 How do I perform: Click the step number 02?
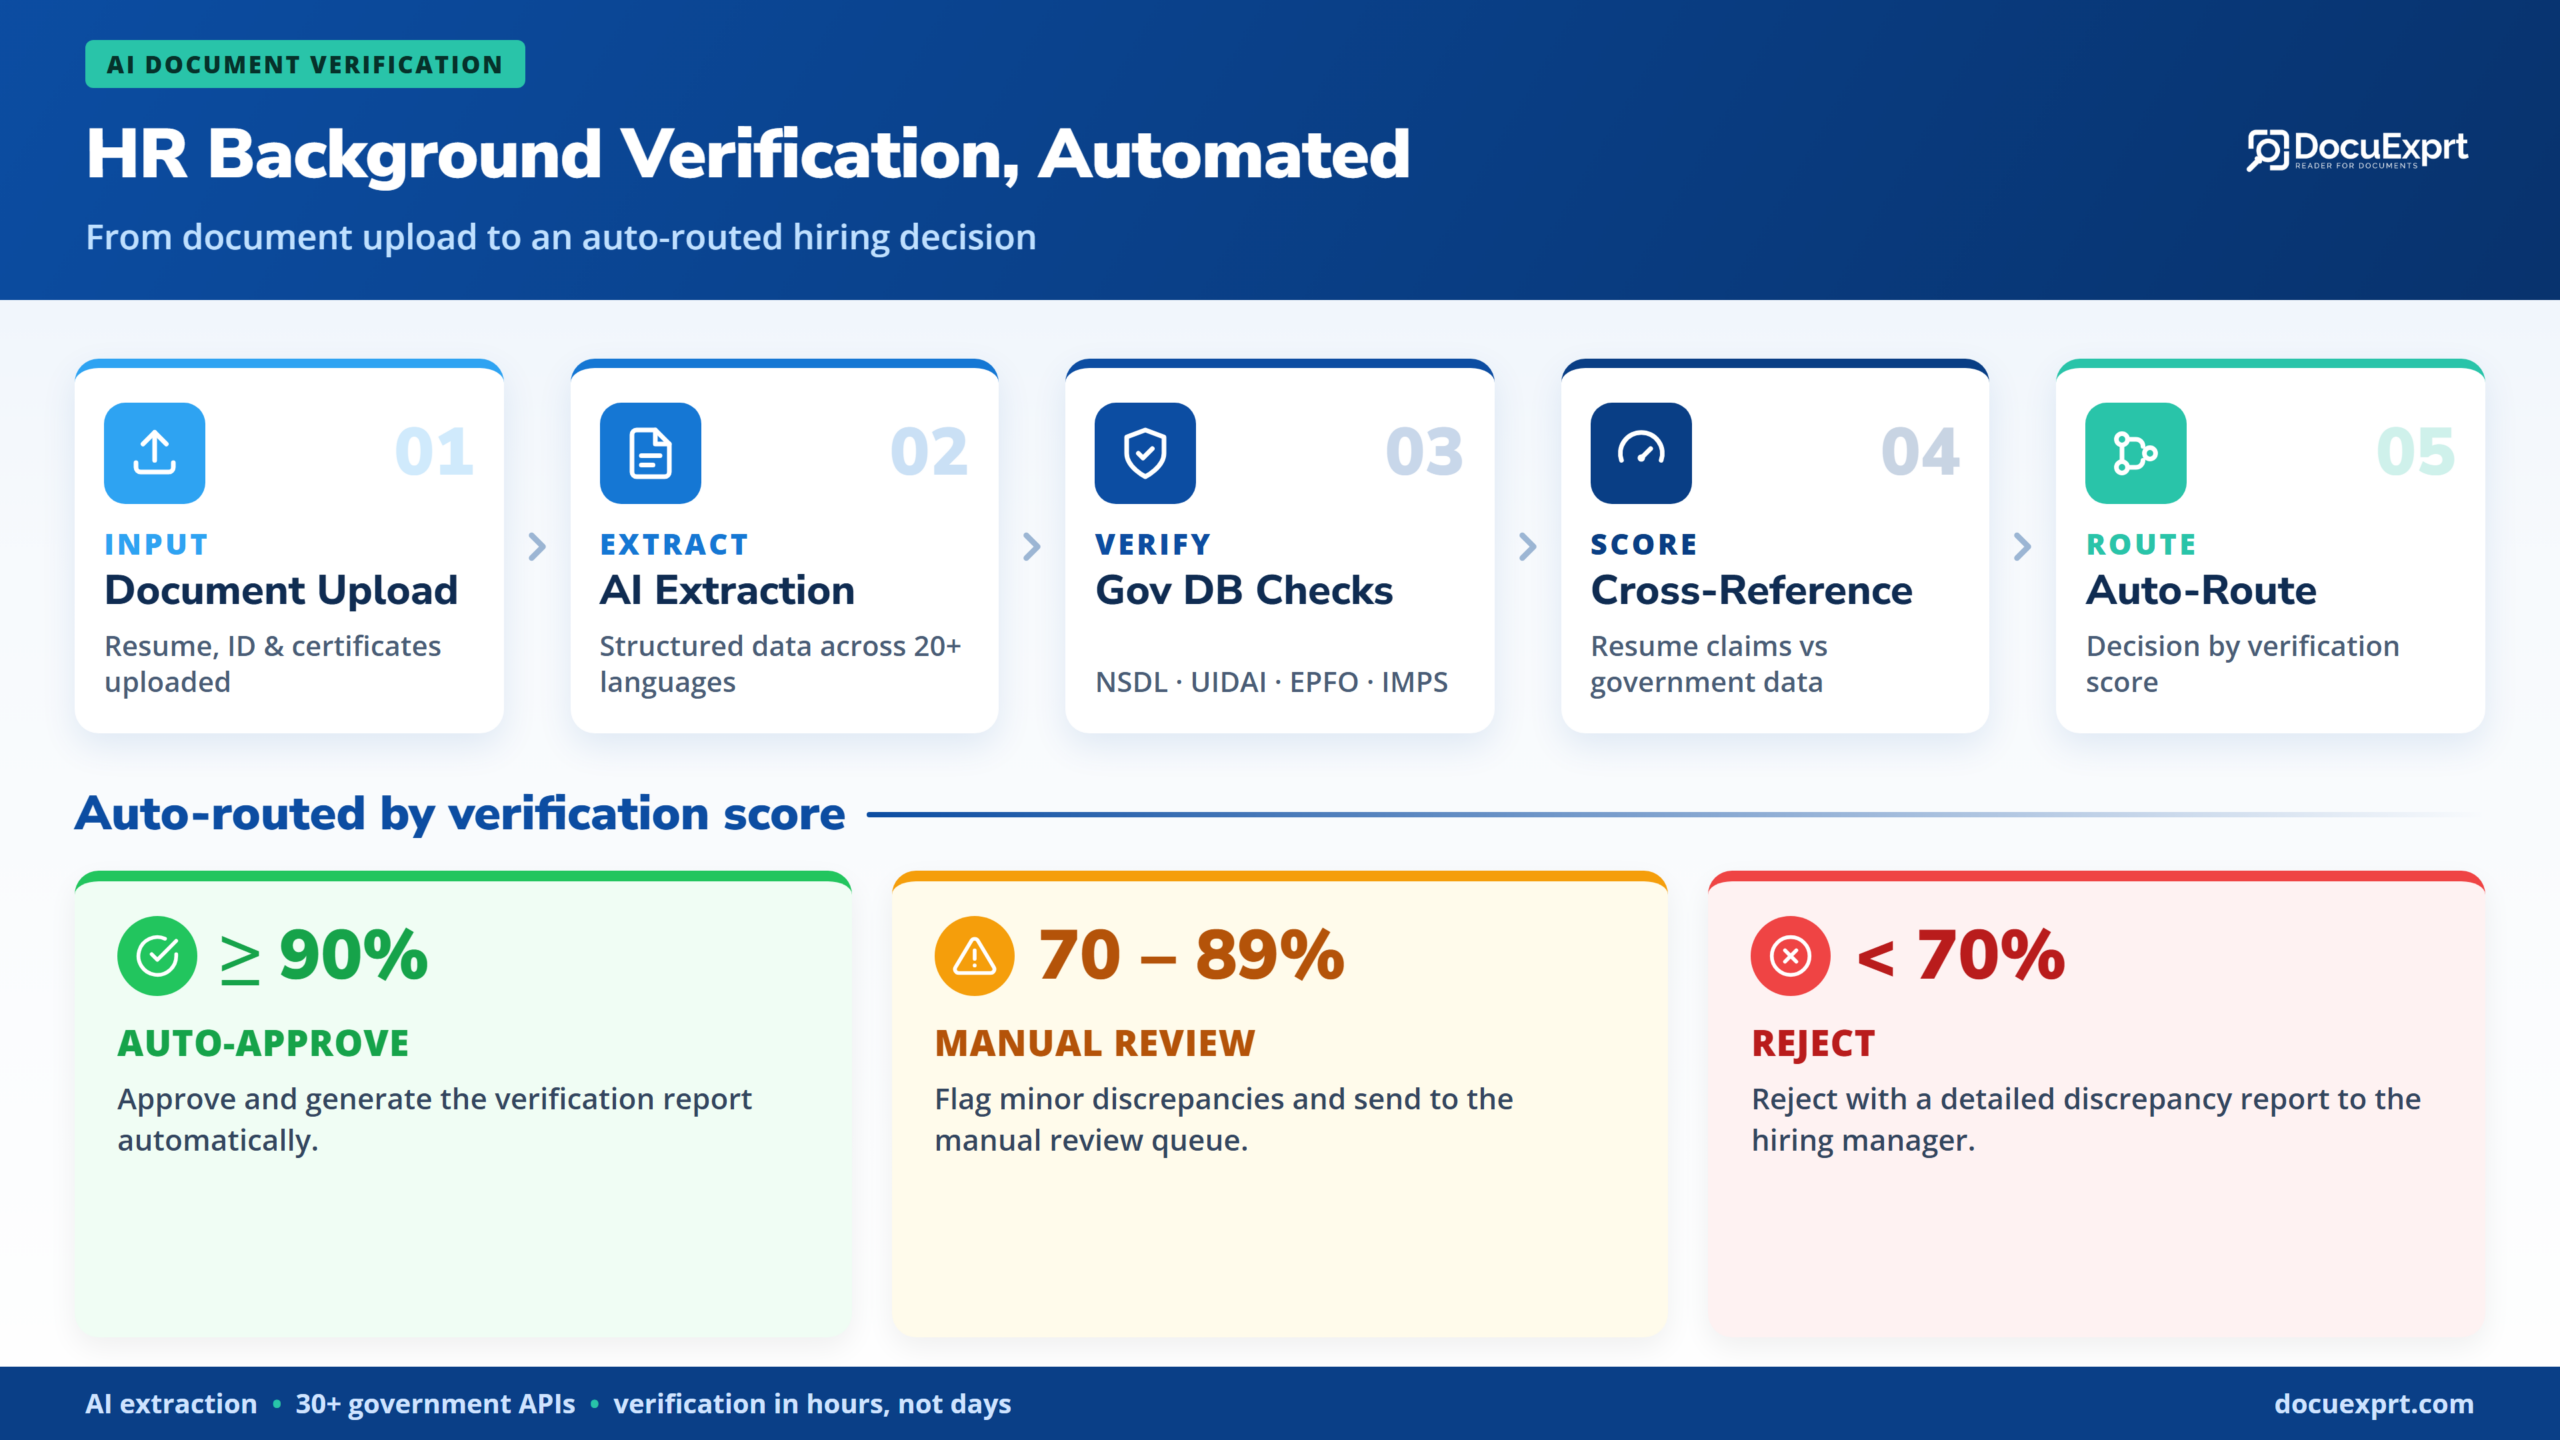tap(929, 452)
